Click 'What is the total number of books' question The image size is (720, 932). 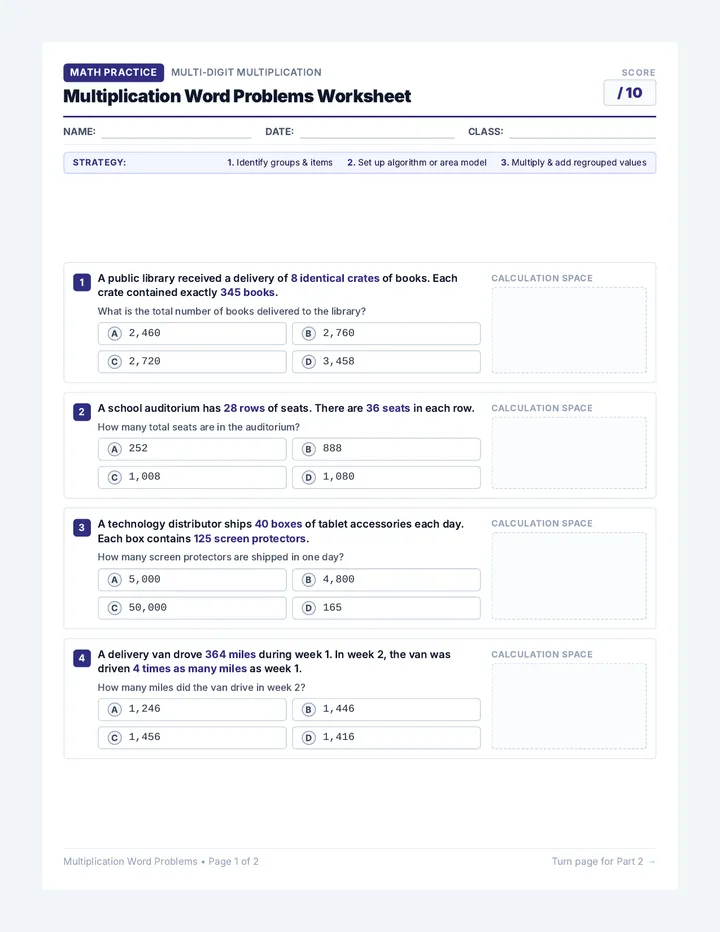point(232,311)
